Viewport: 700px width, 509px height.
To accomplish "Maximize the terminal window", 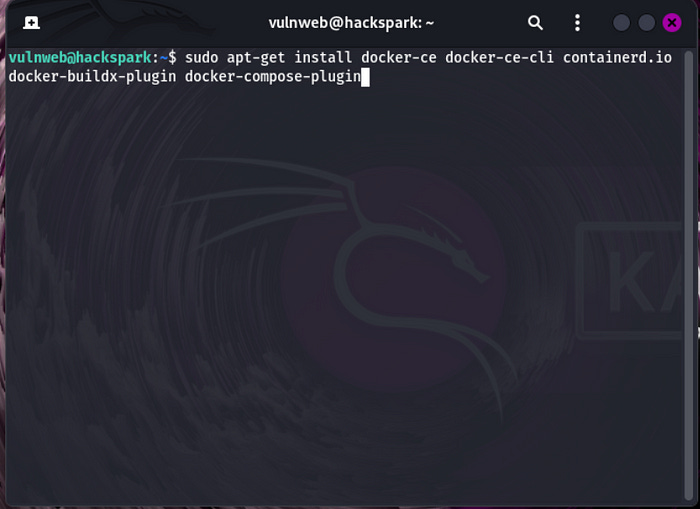I will point(646,23).
